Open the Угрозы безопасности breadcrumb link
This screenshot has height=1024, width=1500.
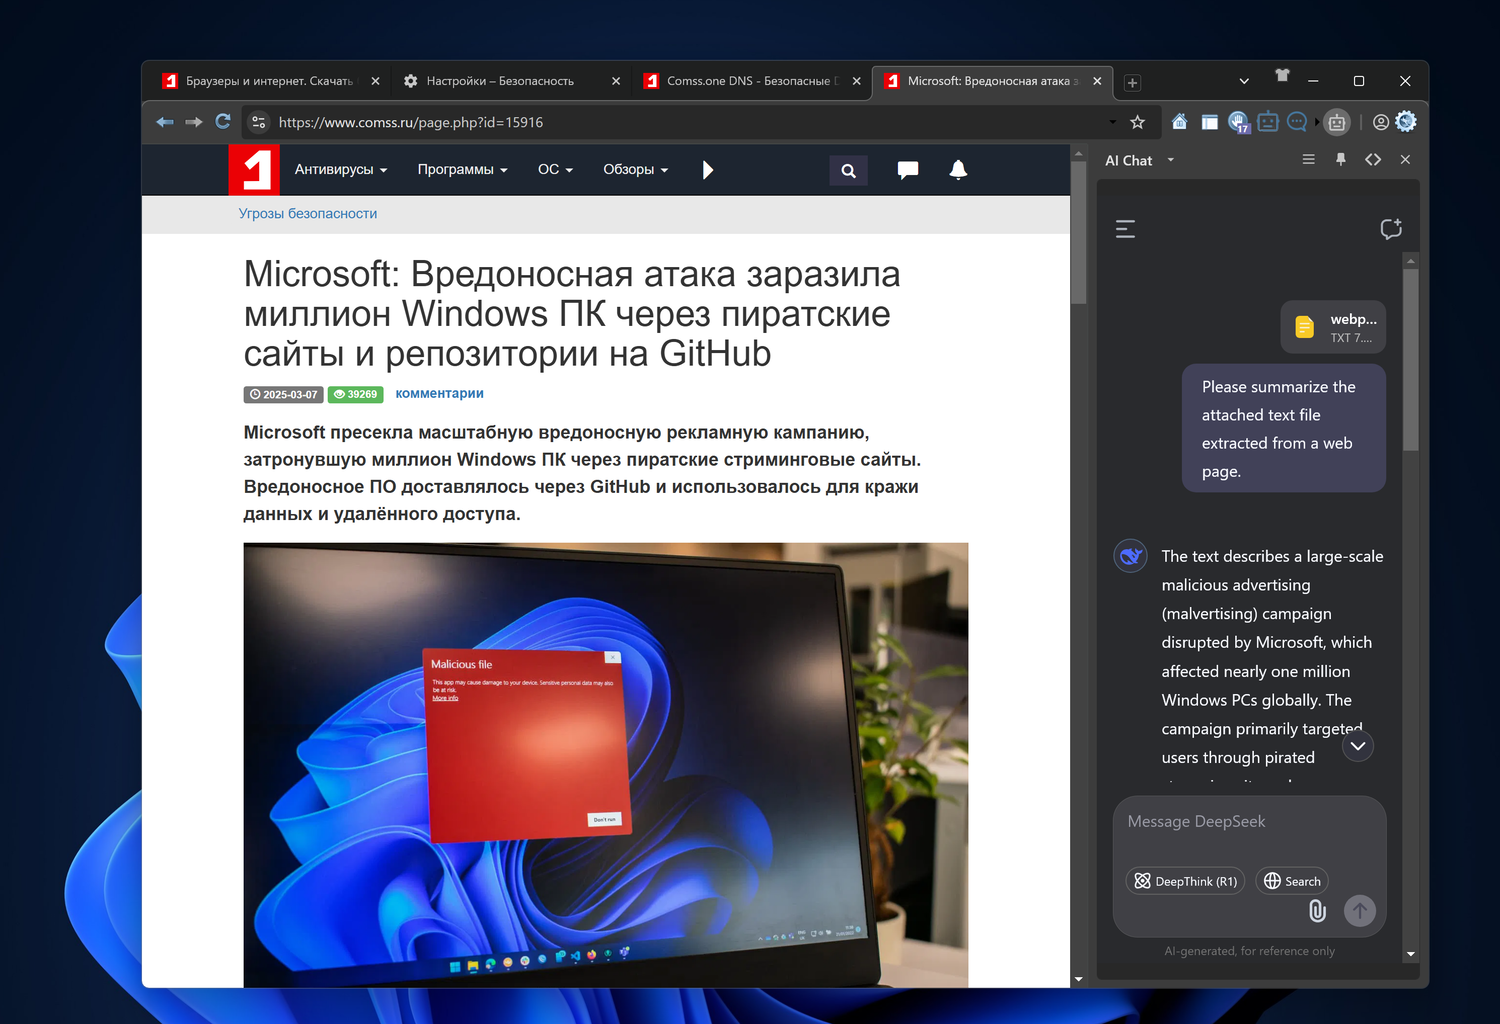[x=308, y=214]
